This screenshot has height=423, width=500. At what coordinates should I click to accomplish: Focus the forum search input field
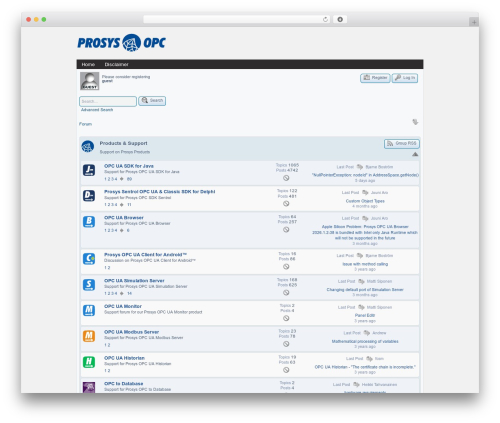[108, 101]
